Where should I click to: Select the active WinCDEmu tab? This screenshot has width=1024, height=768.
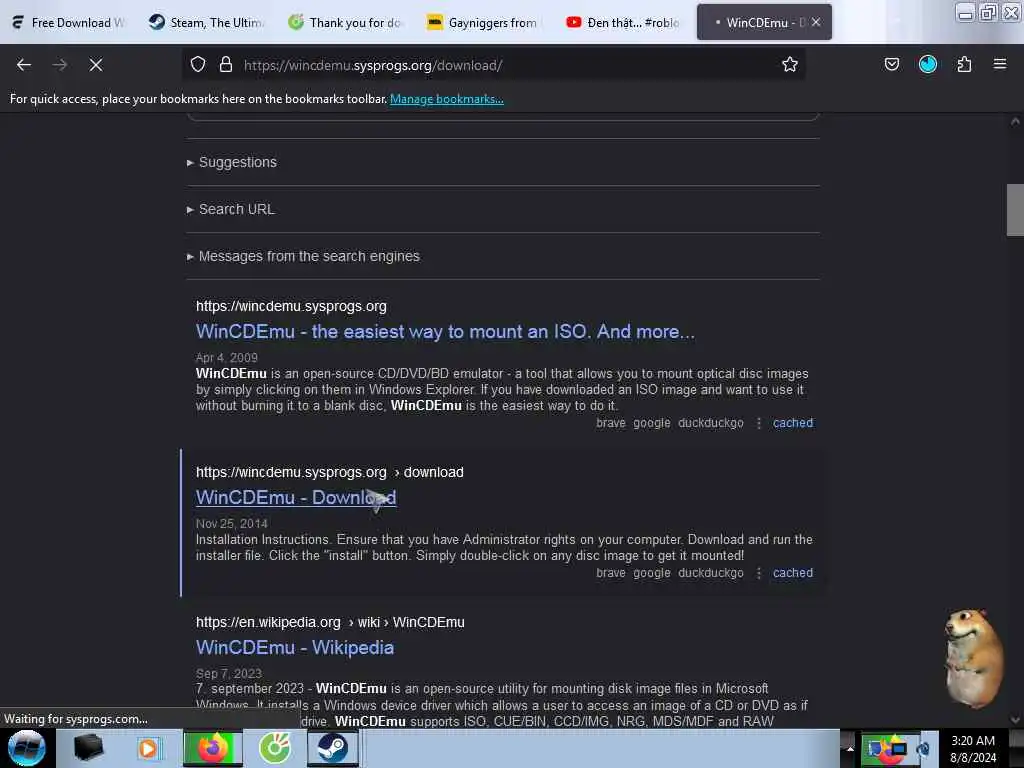point(756,23)
